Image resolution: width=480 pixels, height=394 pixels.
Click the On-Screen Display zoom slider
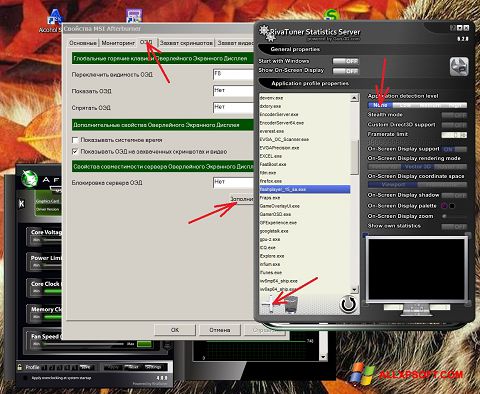(x=454, y=216)
